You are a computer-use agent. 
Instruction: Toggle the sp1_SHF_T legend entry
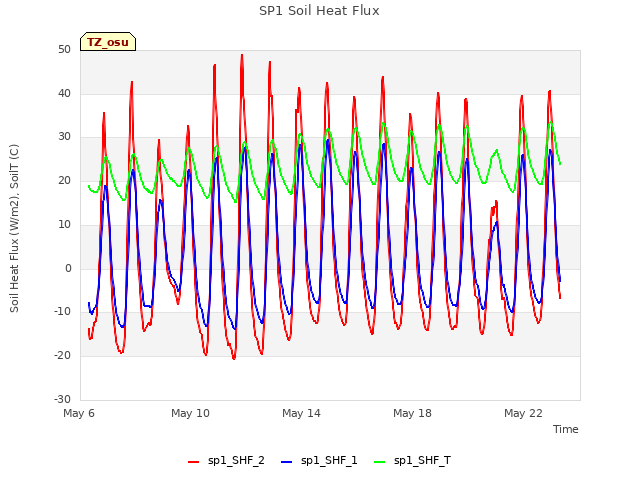point(412,461)
